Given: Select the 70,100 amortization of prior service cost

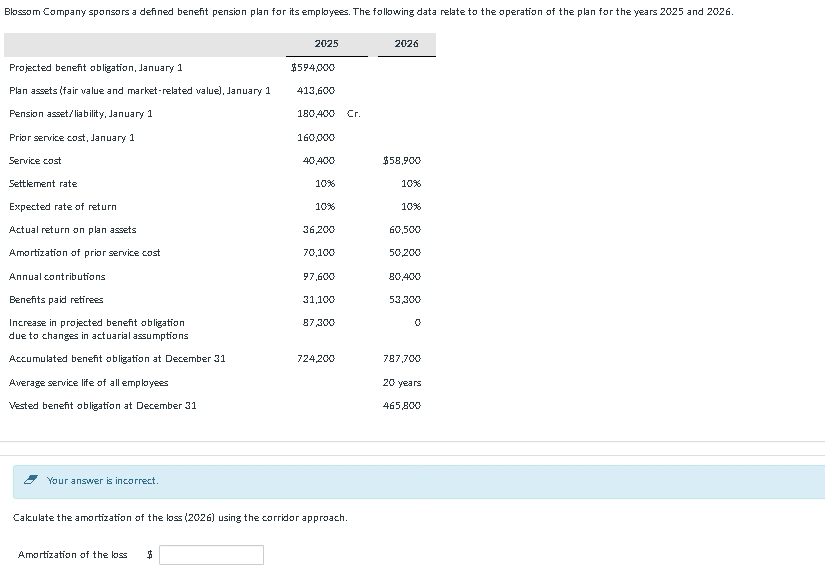Looking at the screenshot, I should [319, 253].
